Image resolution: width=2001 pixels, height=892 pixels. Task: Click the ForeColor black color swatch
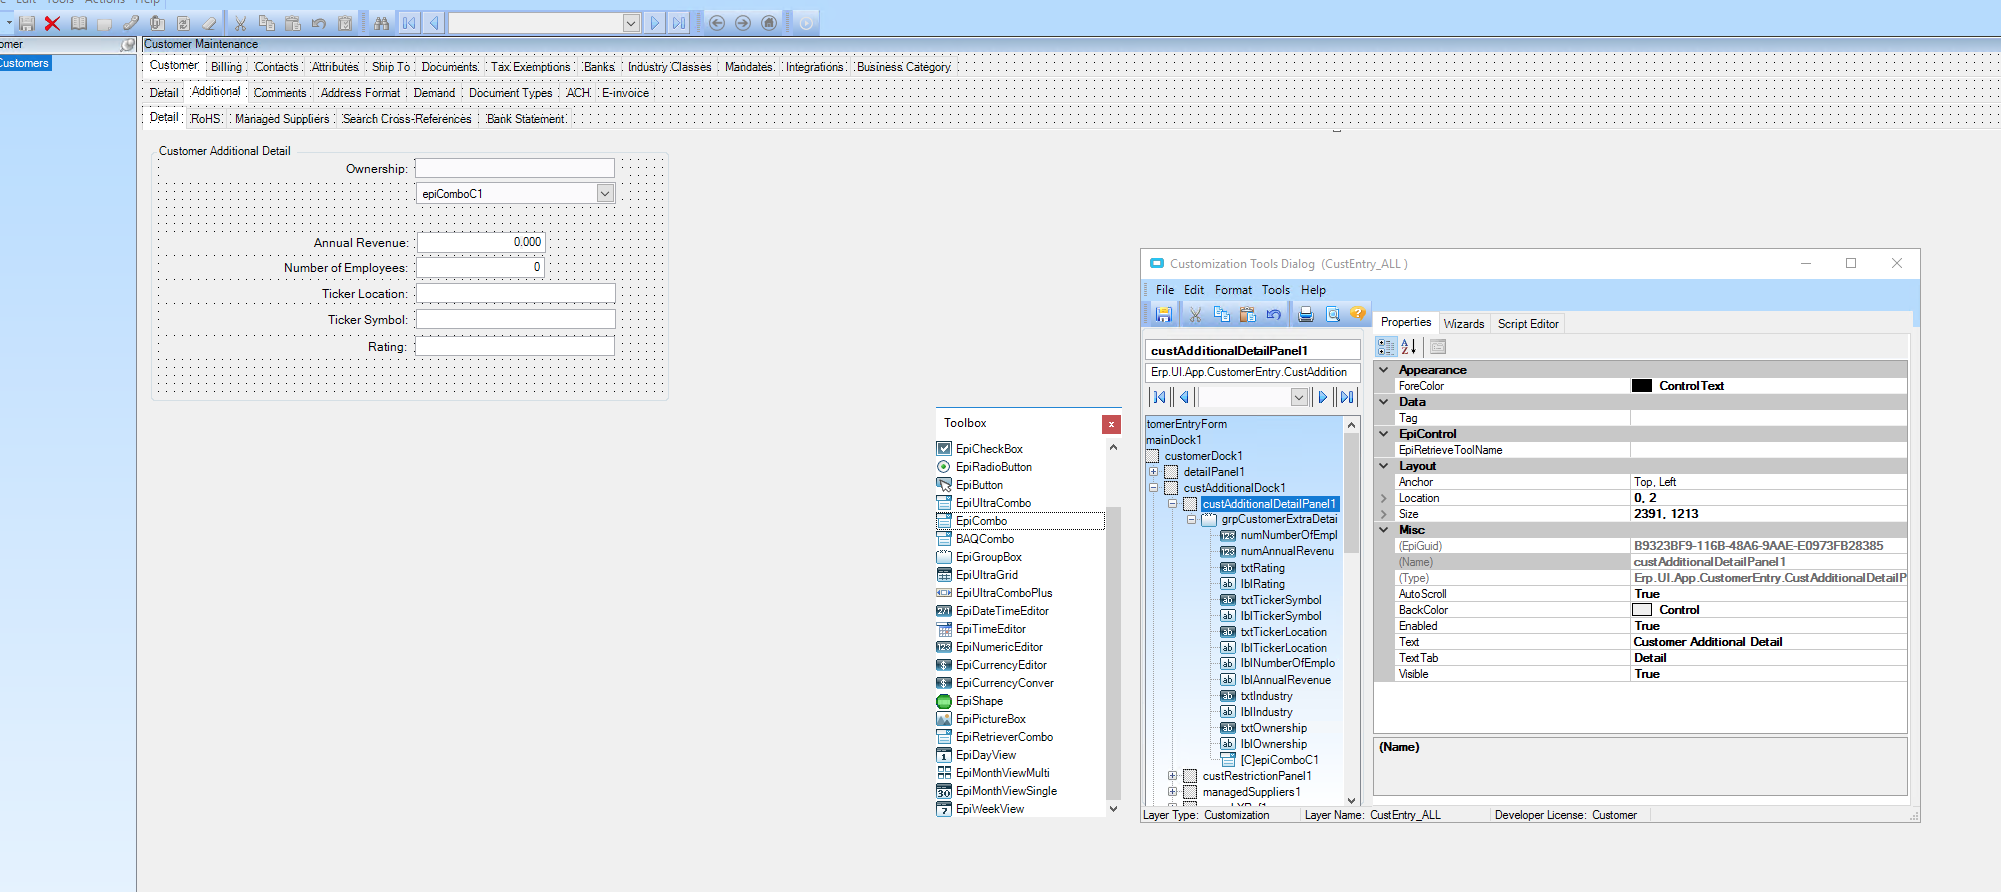[x=1641, y=386]
